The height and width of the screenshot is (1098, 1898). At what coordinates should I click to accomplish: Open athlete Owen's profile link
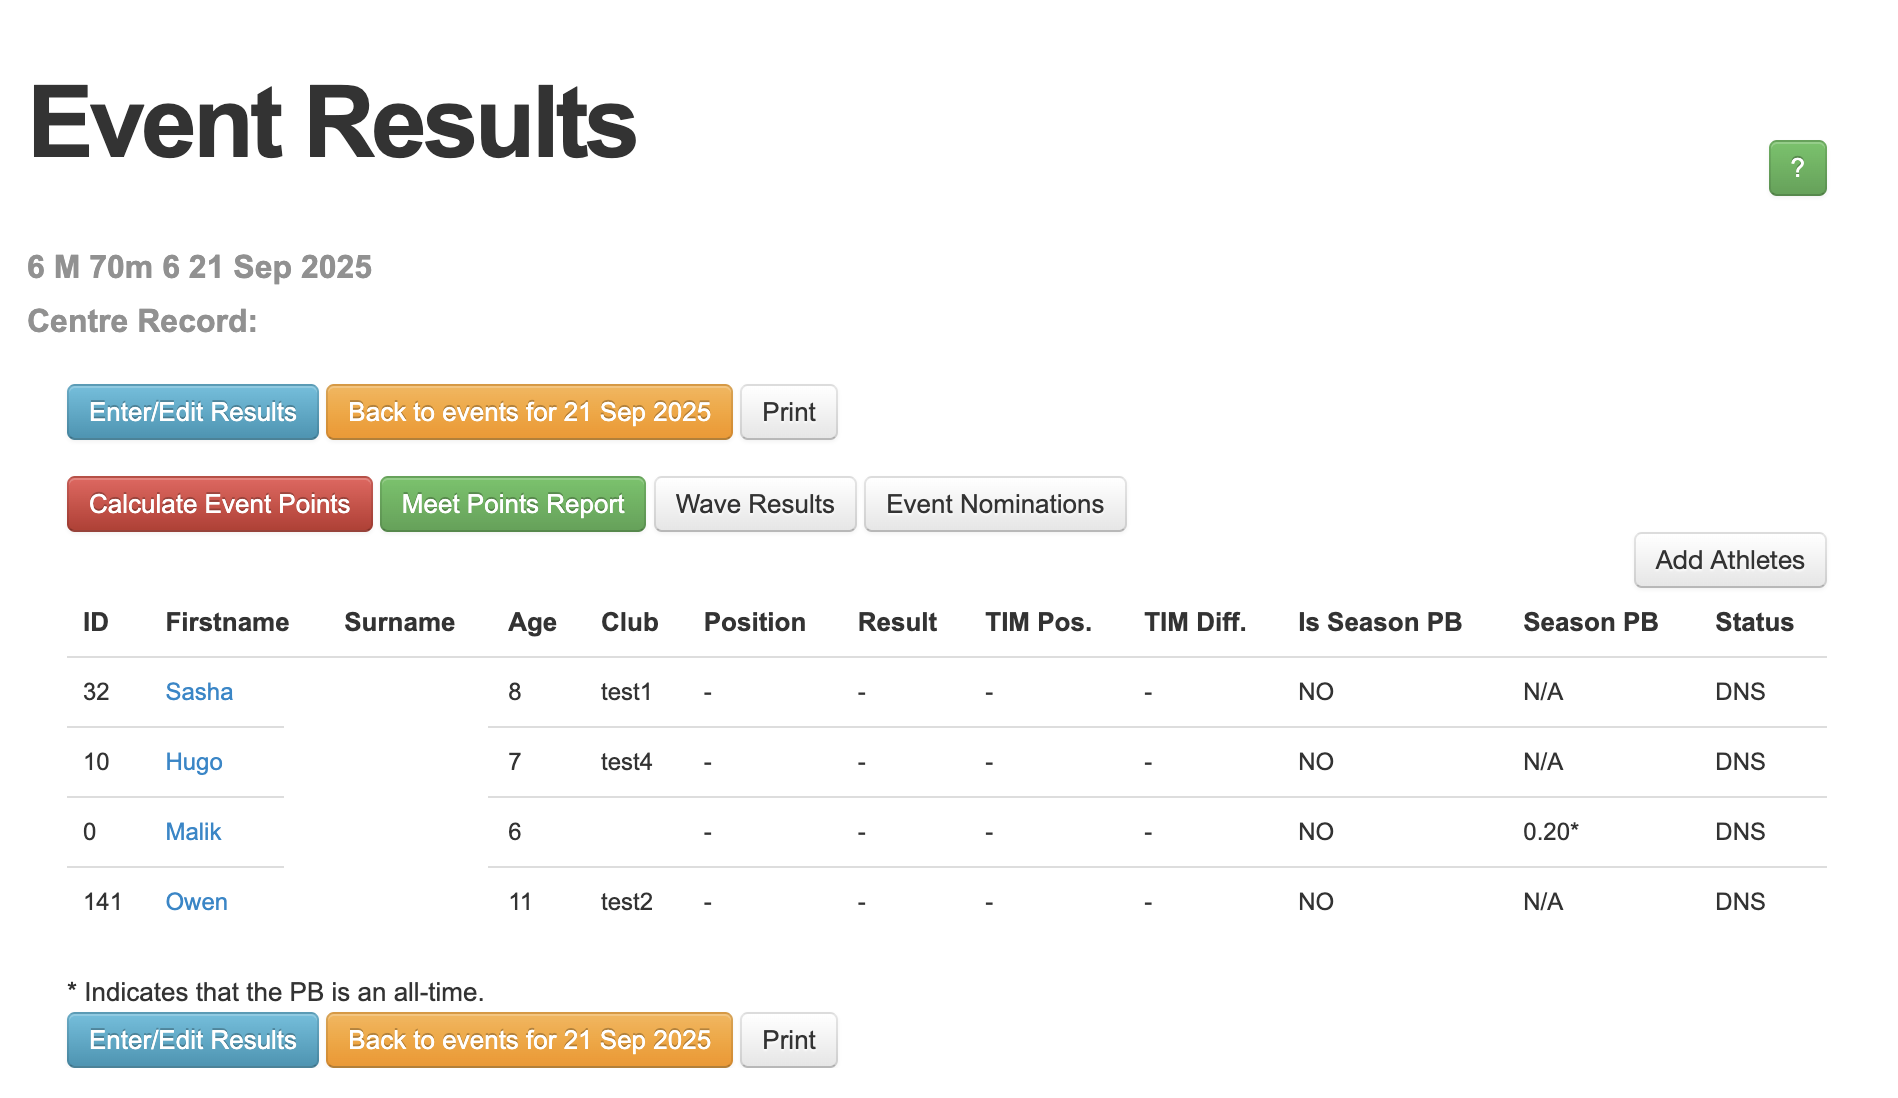pos(196,902)
